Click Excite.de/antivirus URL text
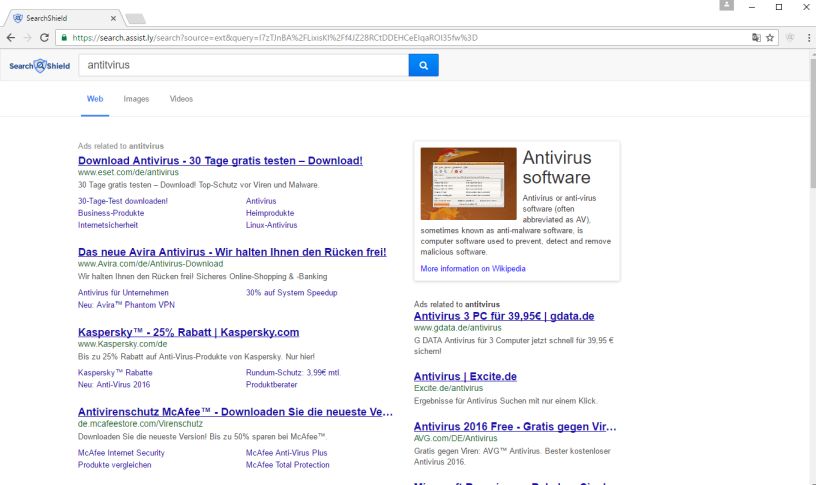The height and width of the screenshot is (485, 816). click(448, 388)
